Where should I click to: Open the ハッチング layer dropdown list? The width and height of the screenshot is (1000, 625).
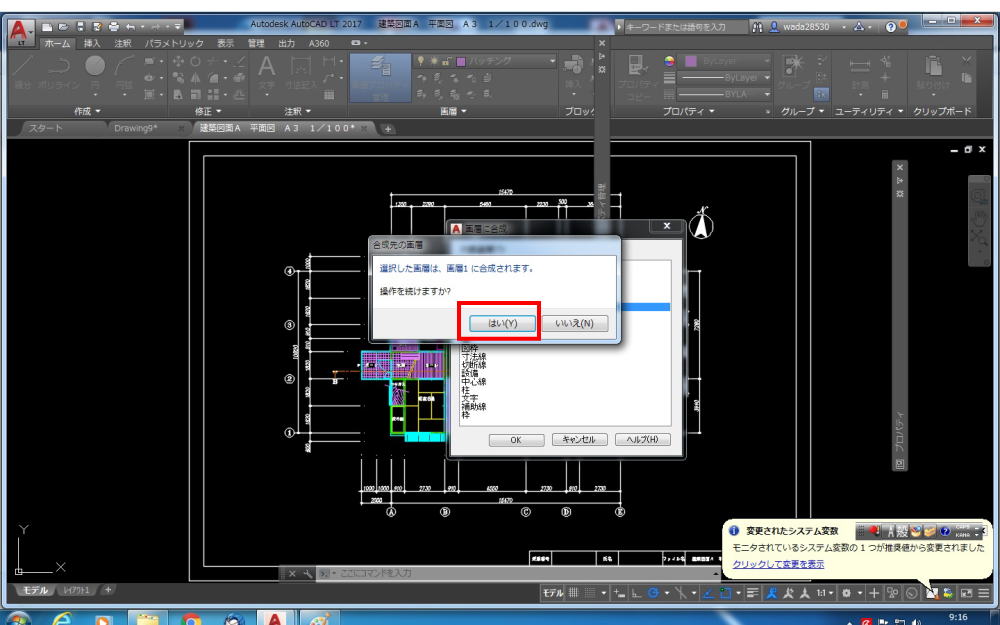552,61
